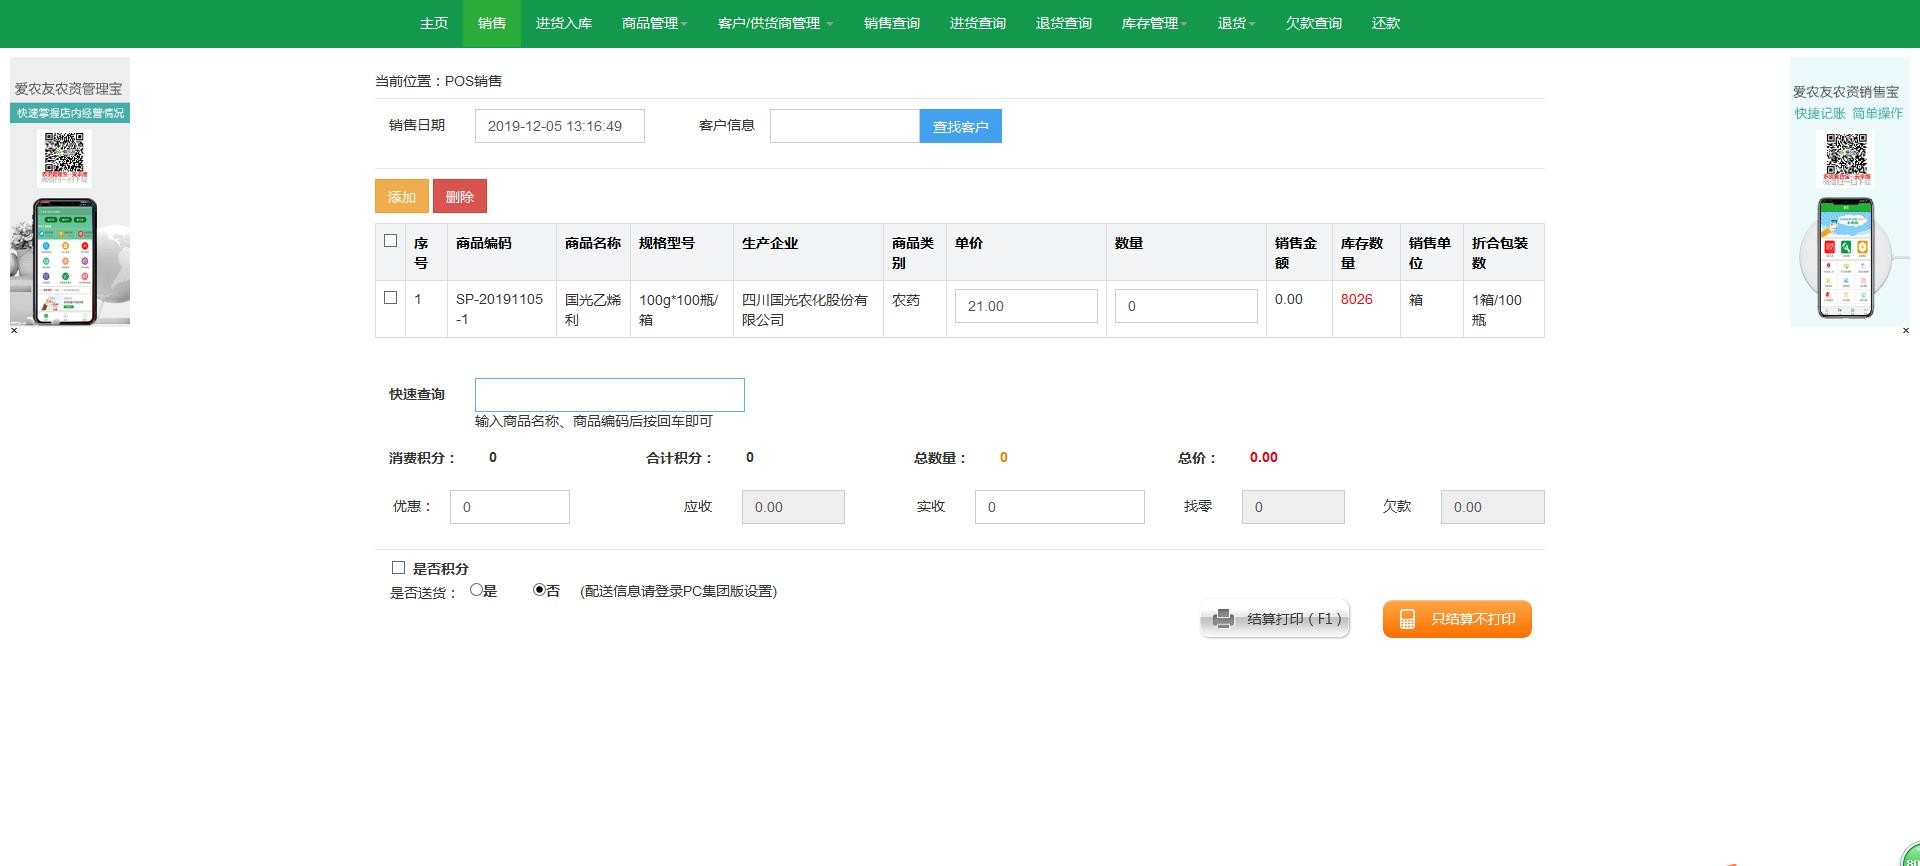Screen dimensions: 1920x866
Task: Expand the 商品管理 dropdown menu
Action: [654, 23]
